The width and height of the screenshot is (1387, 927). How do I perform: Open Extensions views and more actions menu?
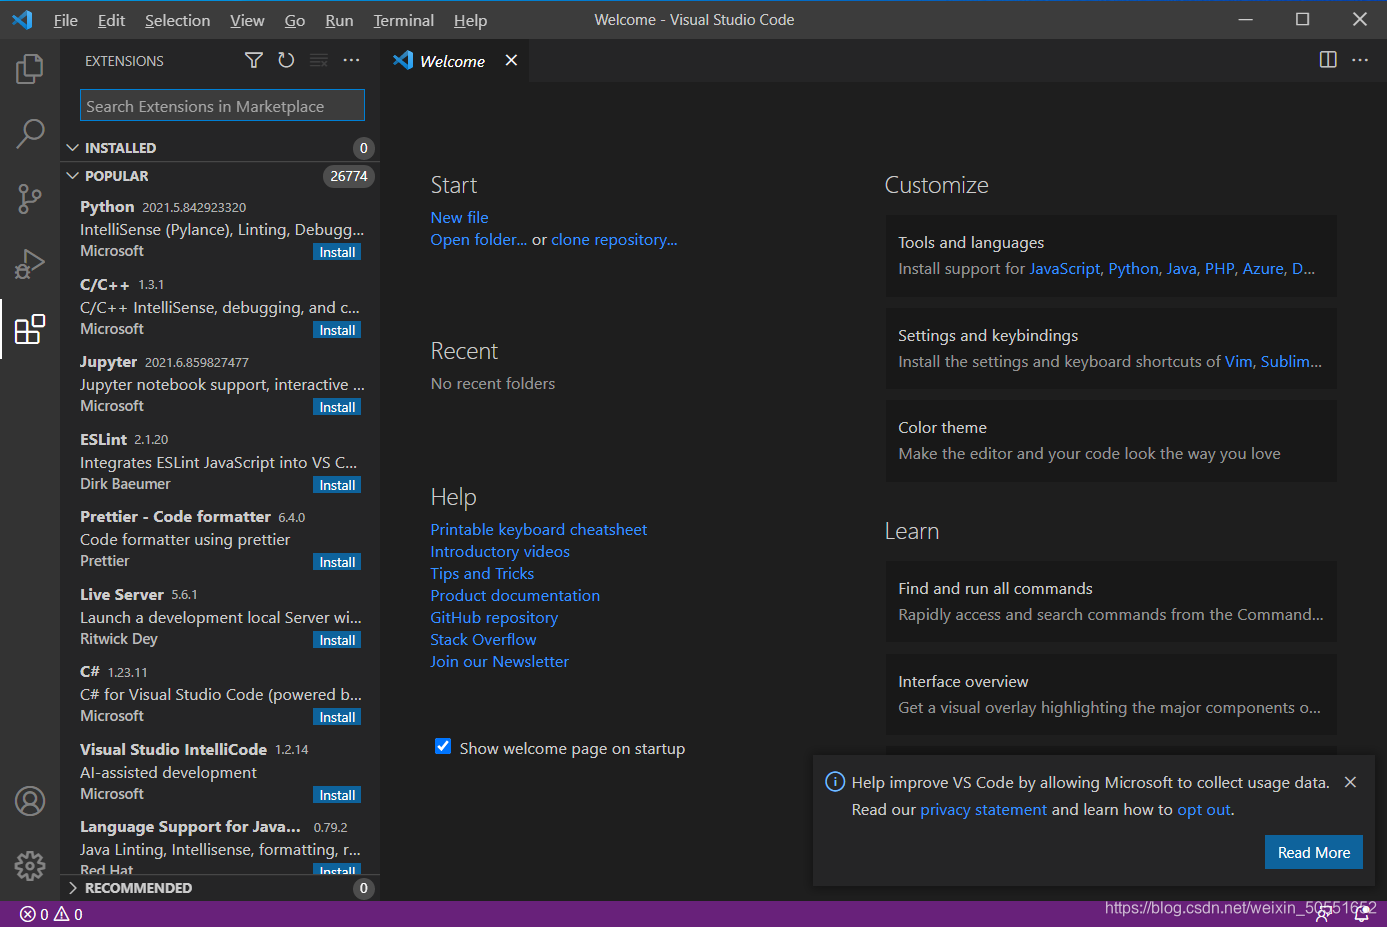pos(351,61)
